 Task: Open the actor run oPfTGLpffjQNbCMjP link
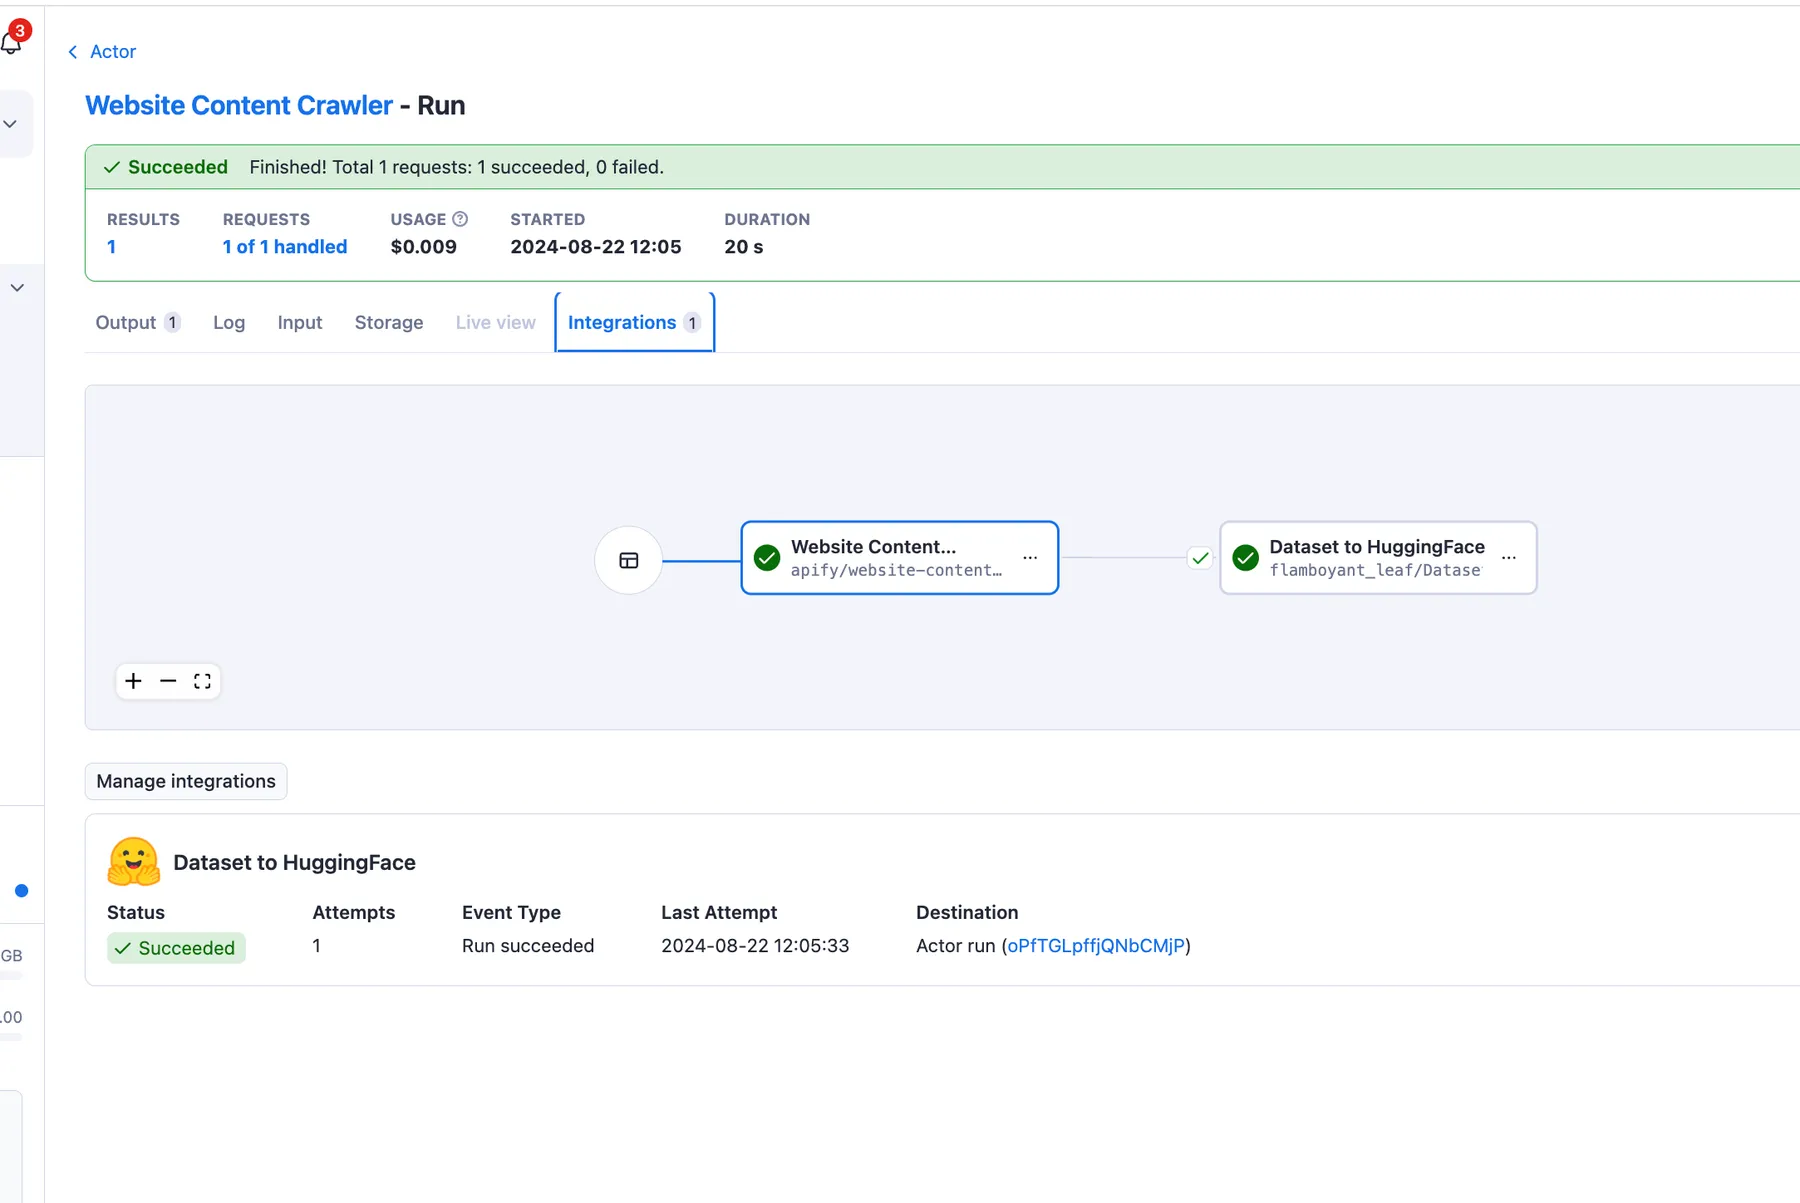1096,946
